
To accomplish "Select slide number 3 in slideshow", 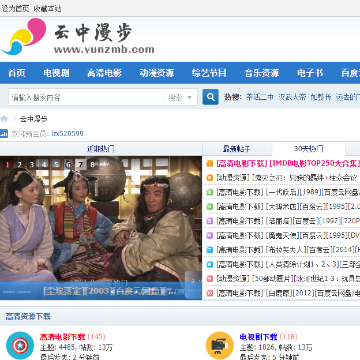I will [x=32, y=164].
